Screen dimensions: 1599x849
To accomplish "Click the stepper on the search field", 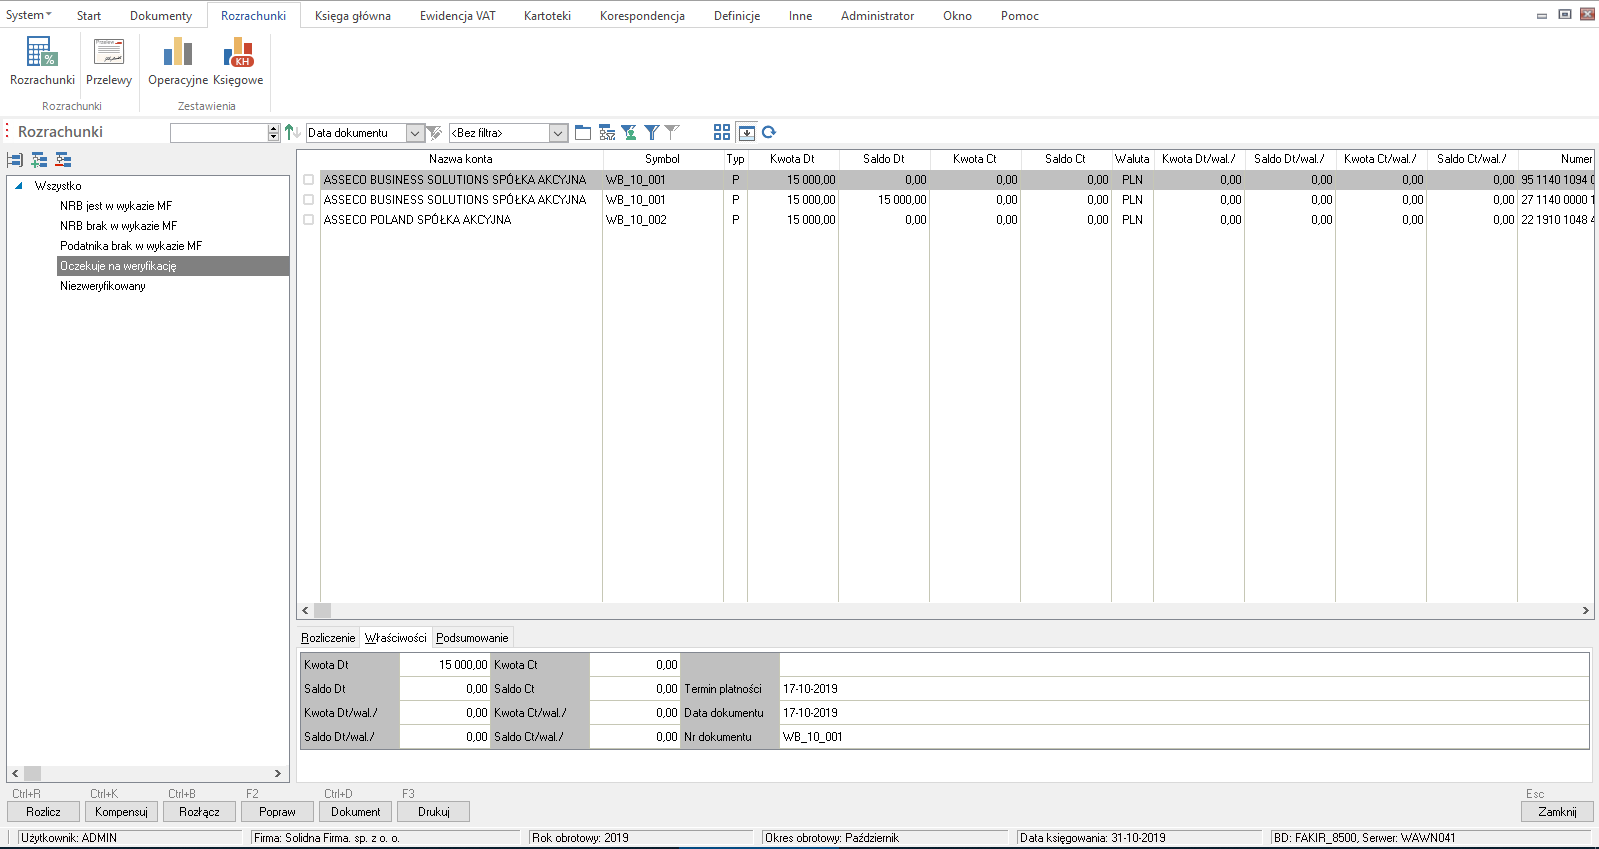I will 274,133.
